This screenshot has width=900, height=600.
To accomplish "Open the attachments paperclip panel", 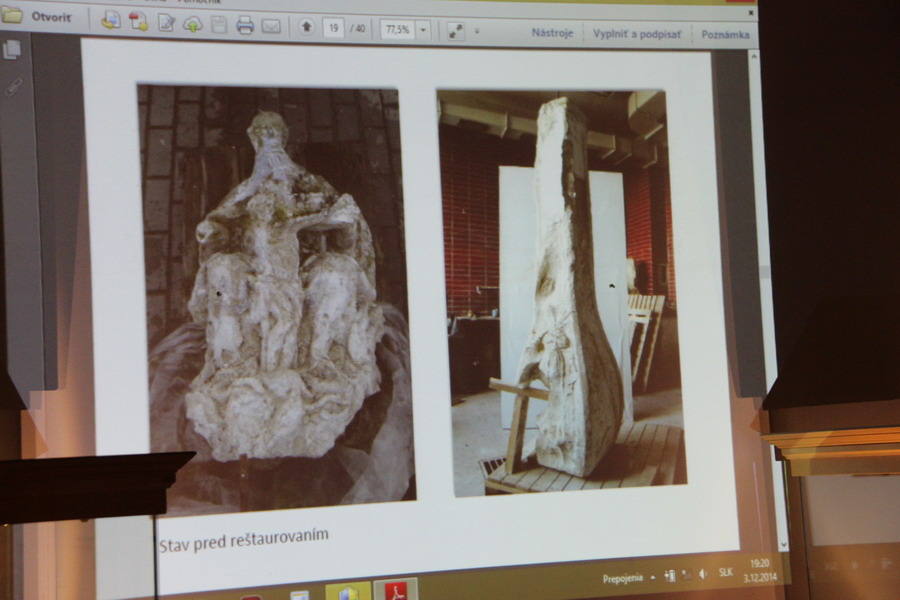I will click(x=13, y=86).
